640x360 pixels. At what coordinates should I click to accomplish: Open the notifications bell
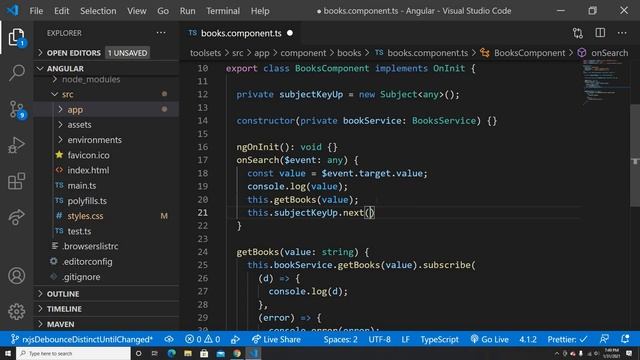pos(625,339)
